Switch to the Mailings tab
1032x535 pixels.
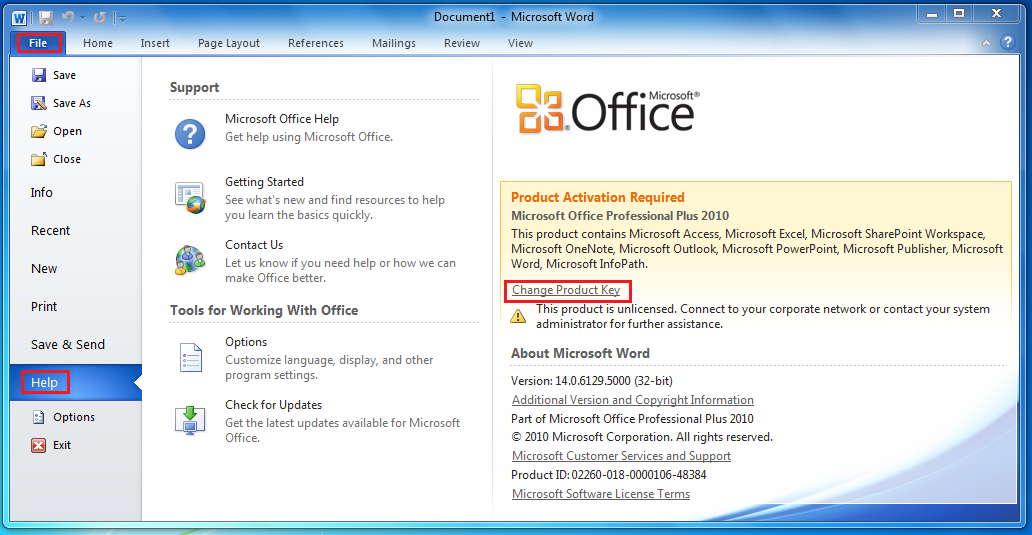(394, 43)
